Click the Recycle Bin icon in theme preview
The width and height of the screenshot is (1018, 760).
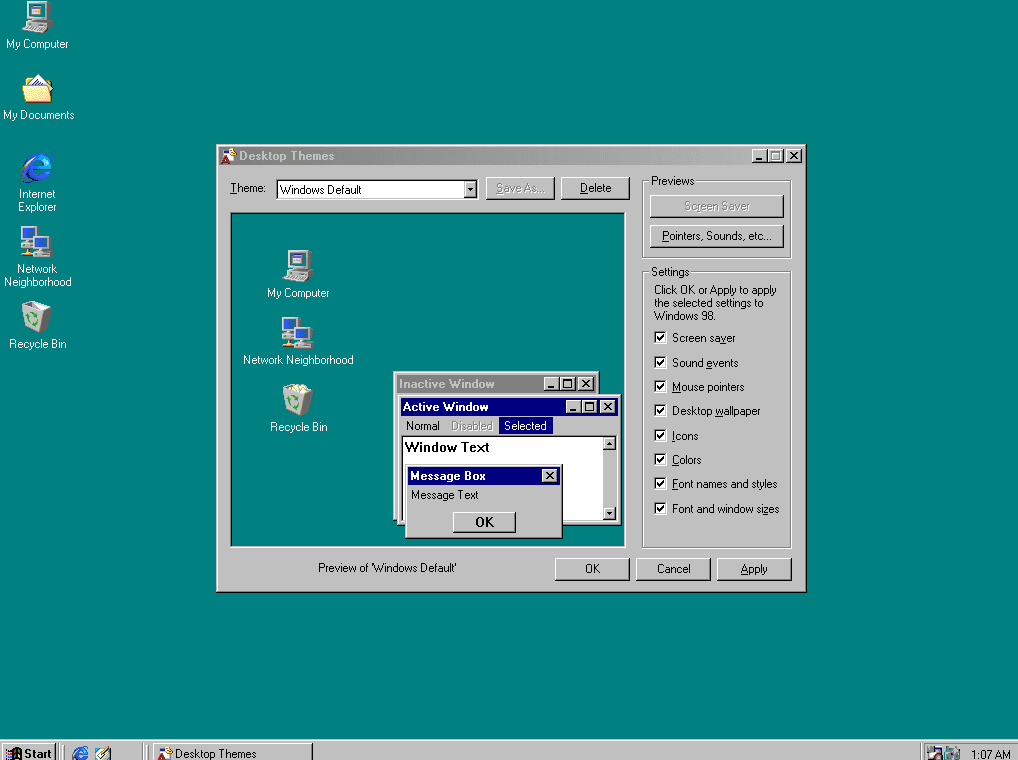tap(298, 401)
